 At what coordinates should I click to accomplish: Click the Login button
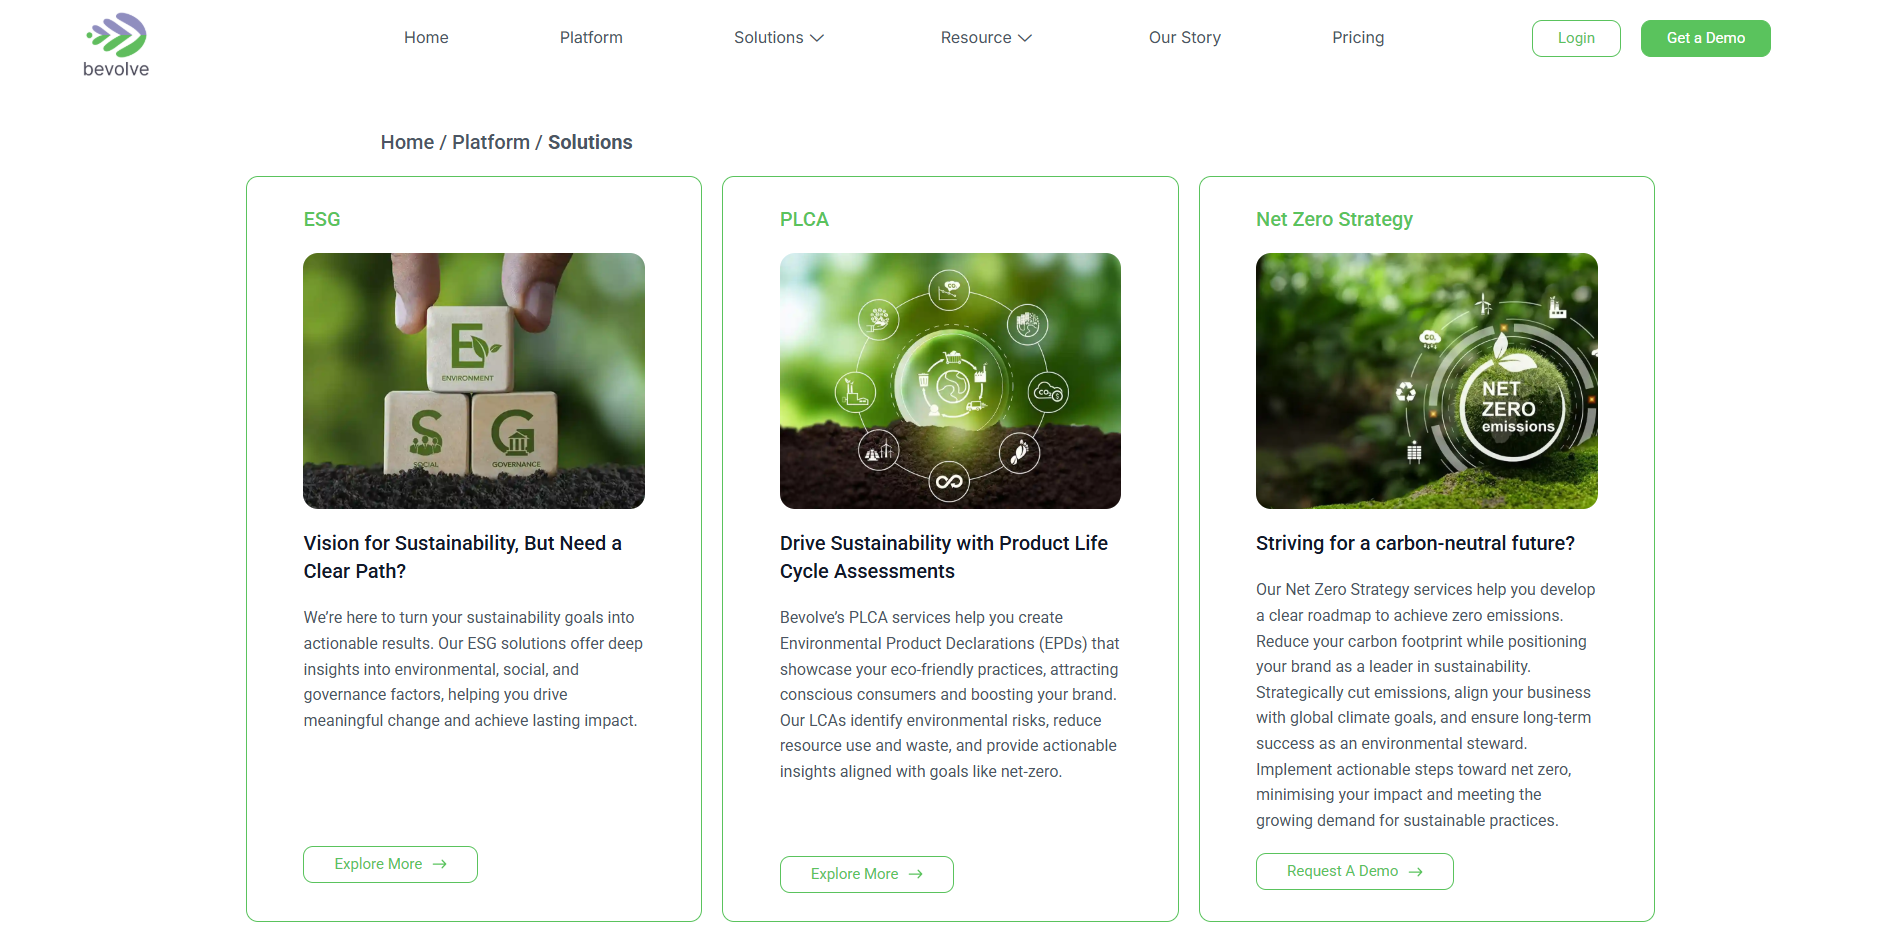[1576, 38]
